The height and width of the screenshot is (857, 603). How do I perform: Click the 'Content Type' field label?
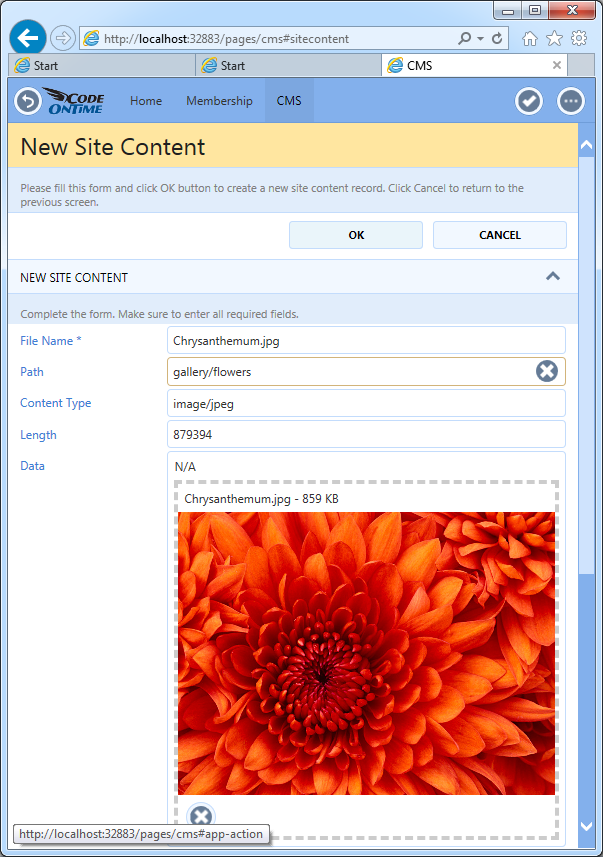56,403
